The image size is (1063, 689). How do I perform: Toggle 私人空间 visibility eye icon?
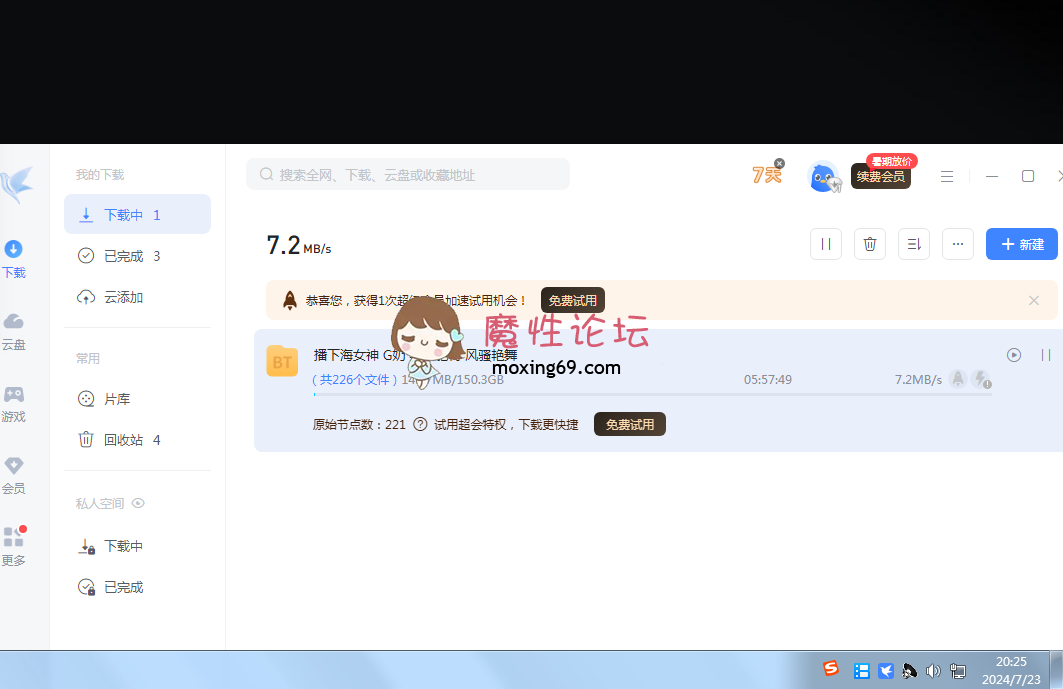pyautogui.click(x=139, y=504)
